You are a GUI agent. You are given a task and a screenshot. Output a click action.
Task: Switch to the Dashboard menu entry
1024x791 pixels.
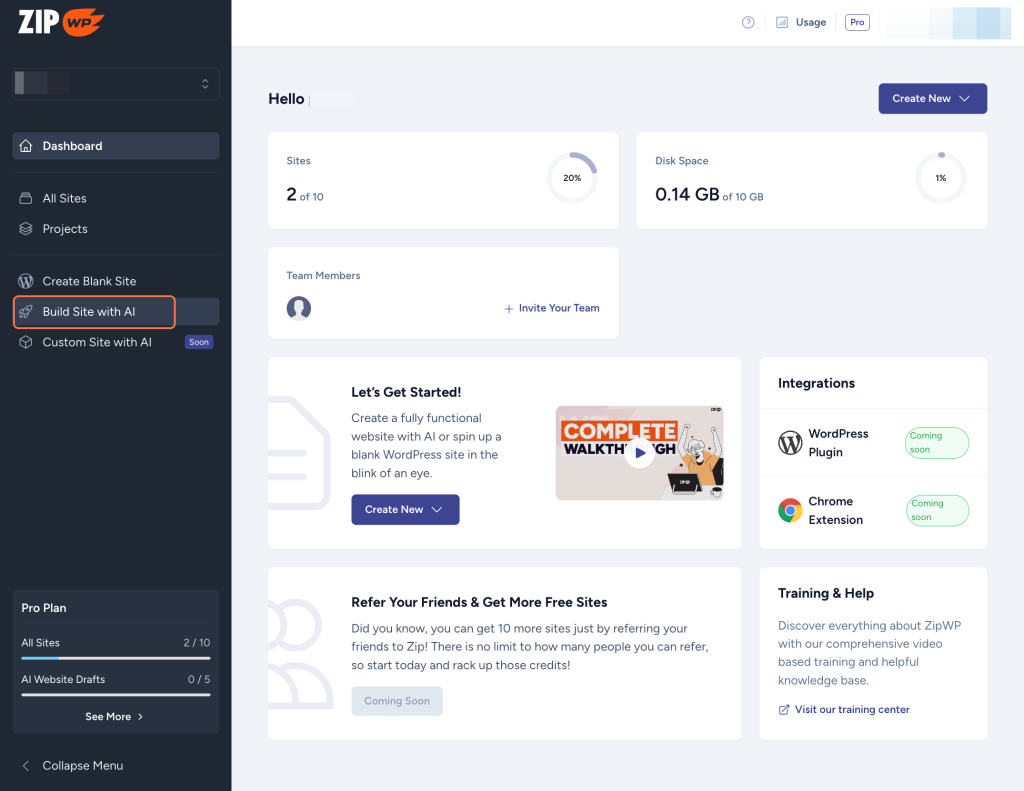pyautogui.click(x=74, y=145)
